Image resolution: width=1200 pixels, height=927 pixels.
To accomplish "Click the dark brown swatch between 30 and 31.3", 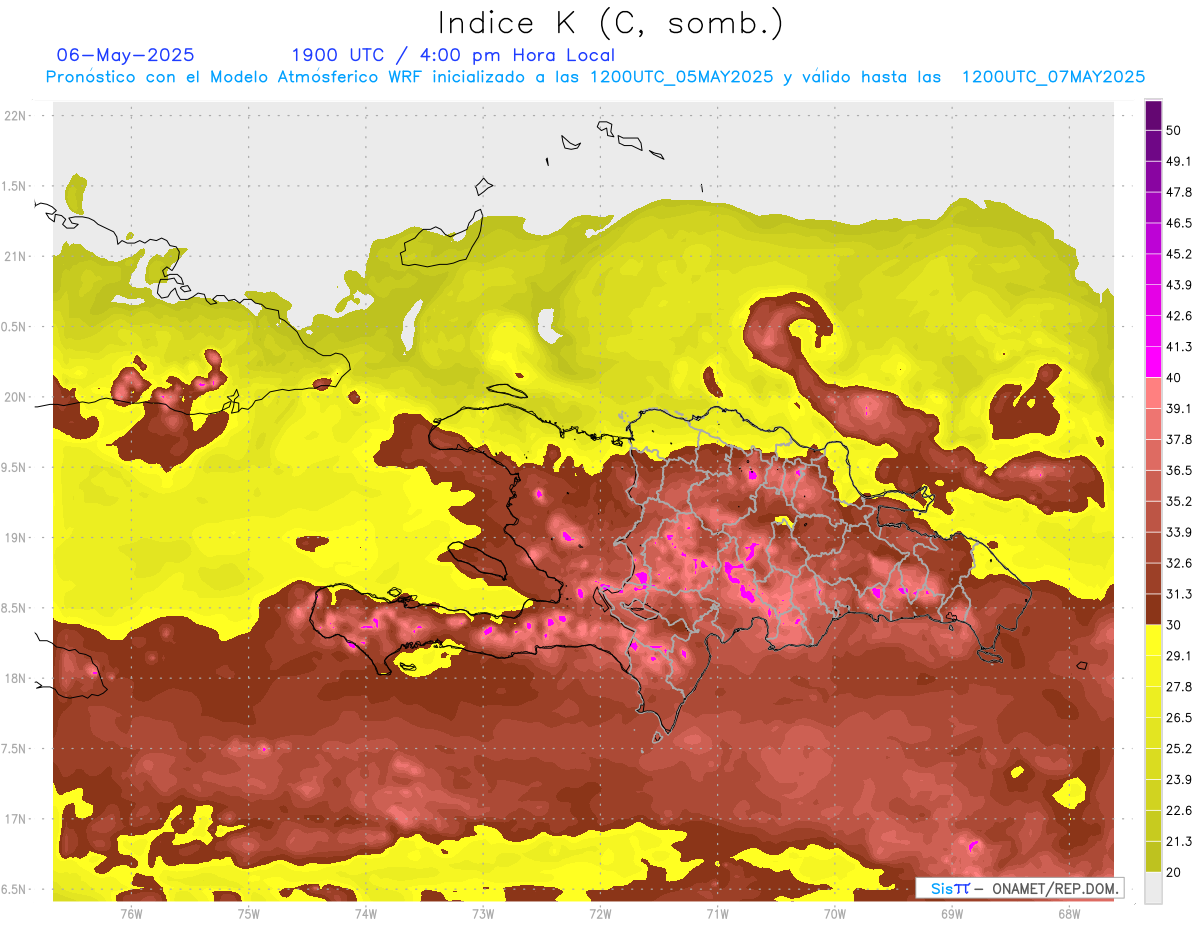I will tap(1153, 610).
